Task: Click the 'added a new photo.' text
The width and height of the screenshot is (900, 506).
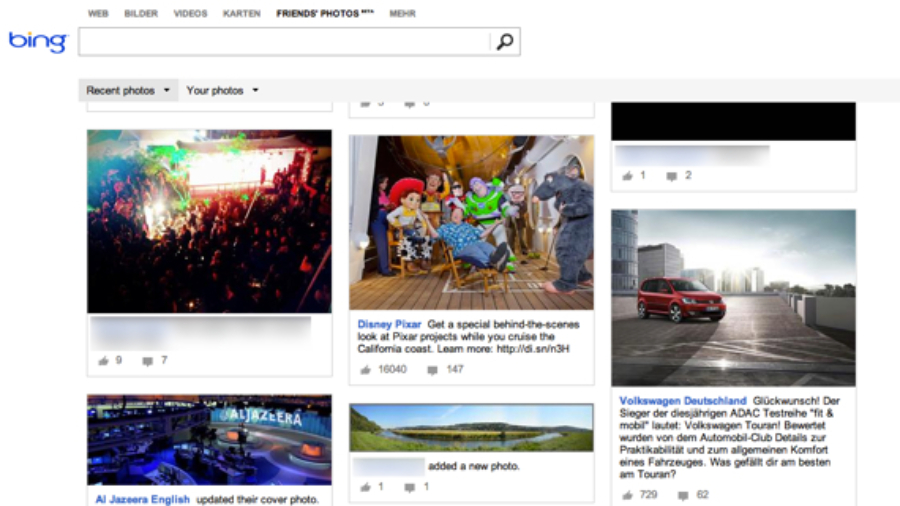Action: pos(474,466)
